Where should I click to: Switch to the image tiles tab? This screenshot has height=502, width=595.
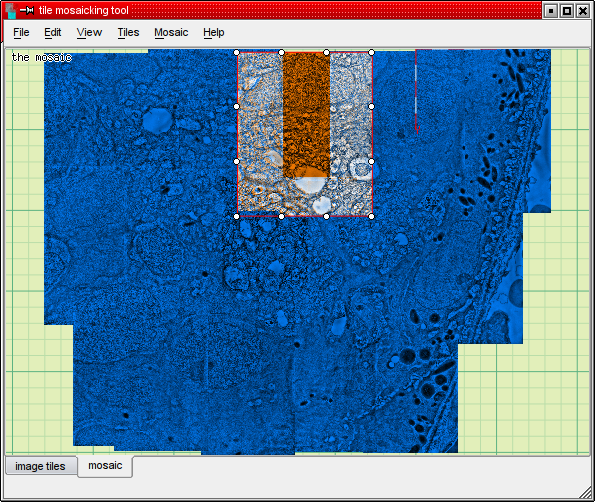pyautogui.click(x=41, y=466)
